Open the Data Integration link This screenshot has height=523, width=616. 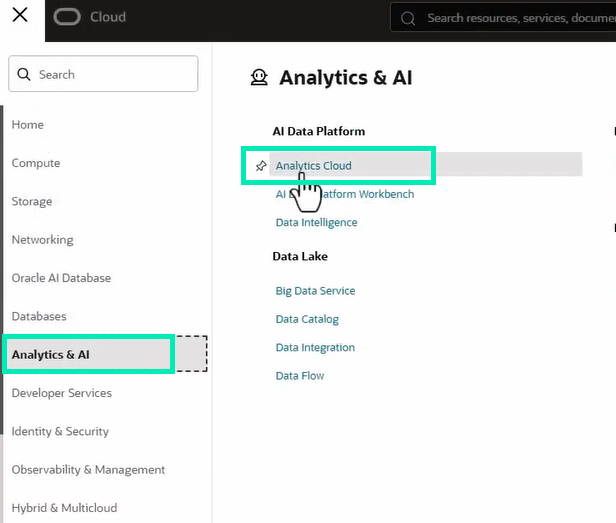click(315, 347)
